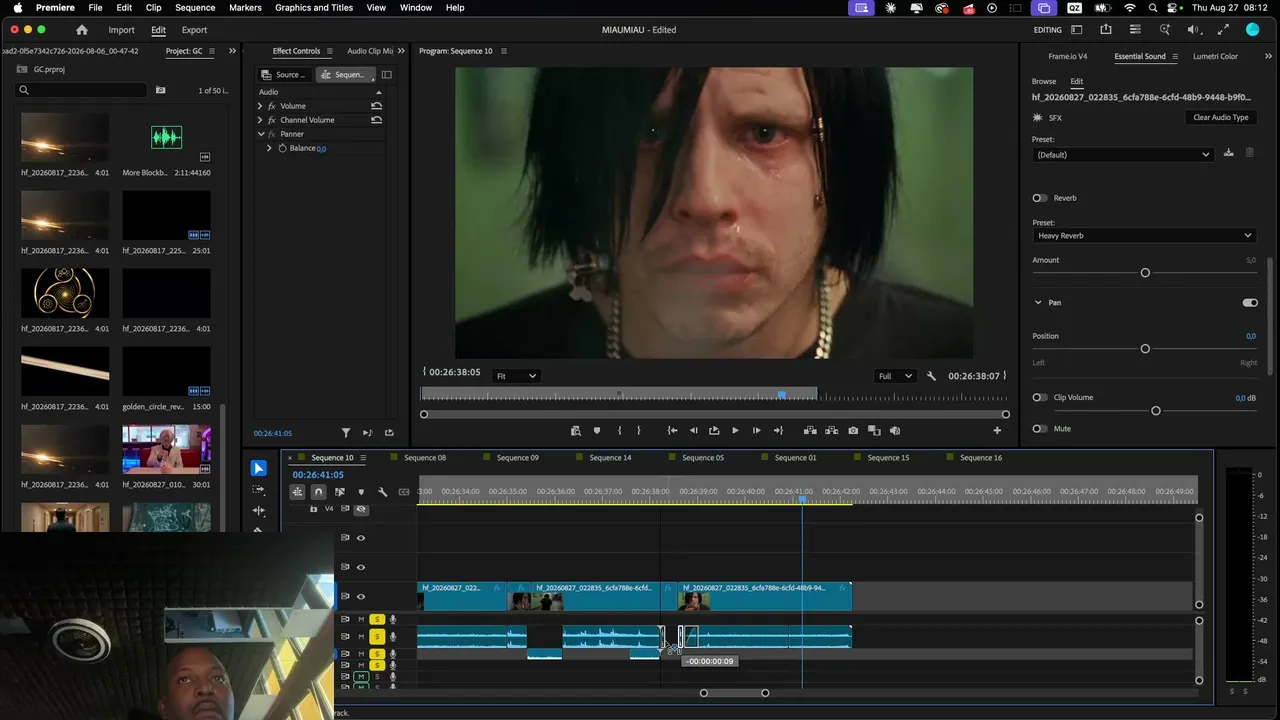Image resolution: width=1280 pixels, height=720 pixels.
Task: Collapse the Pan section chevron
Action: coord(1038,302)
